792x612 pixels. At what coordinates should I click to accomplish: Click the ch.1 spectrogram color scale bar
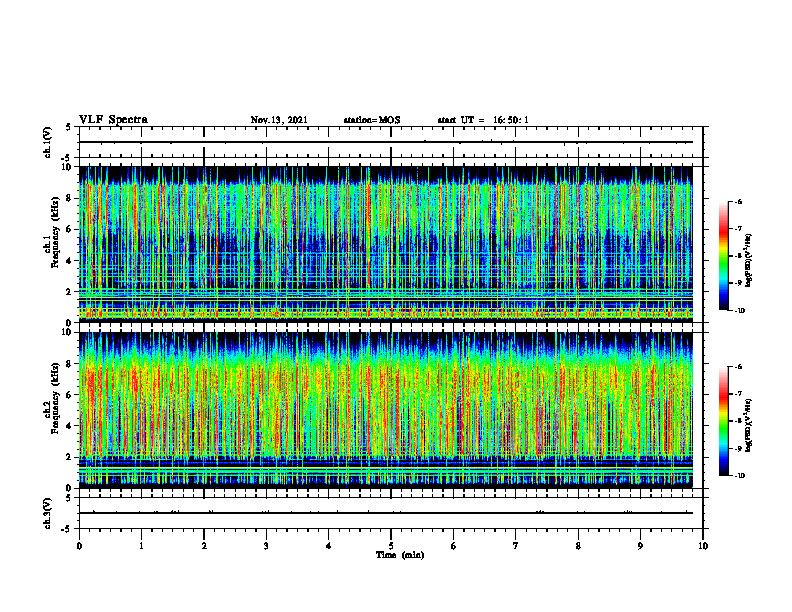(723, 256)
